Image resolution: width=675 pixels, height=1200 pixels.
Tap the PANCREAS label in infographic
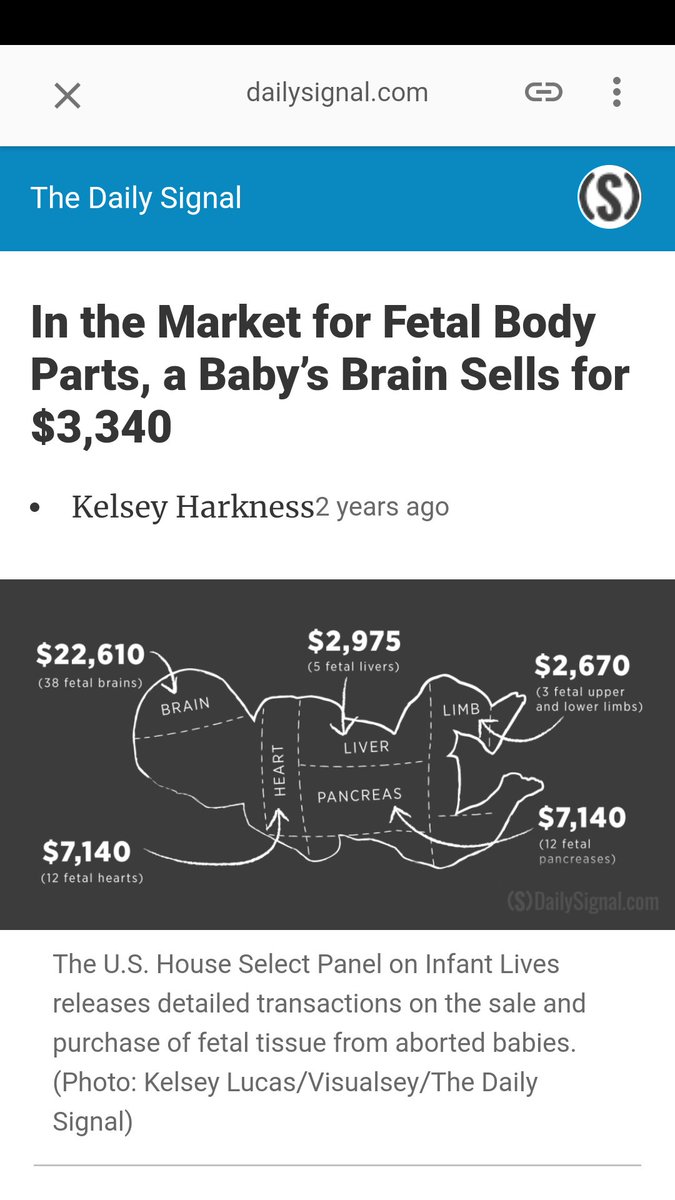click(x=359, y=796)
